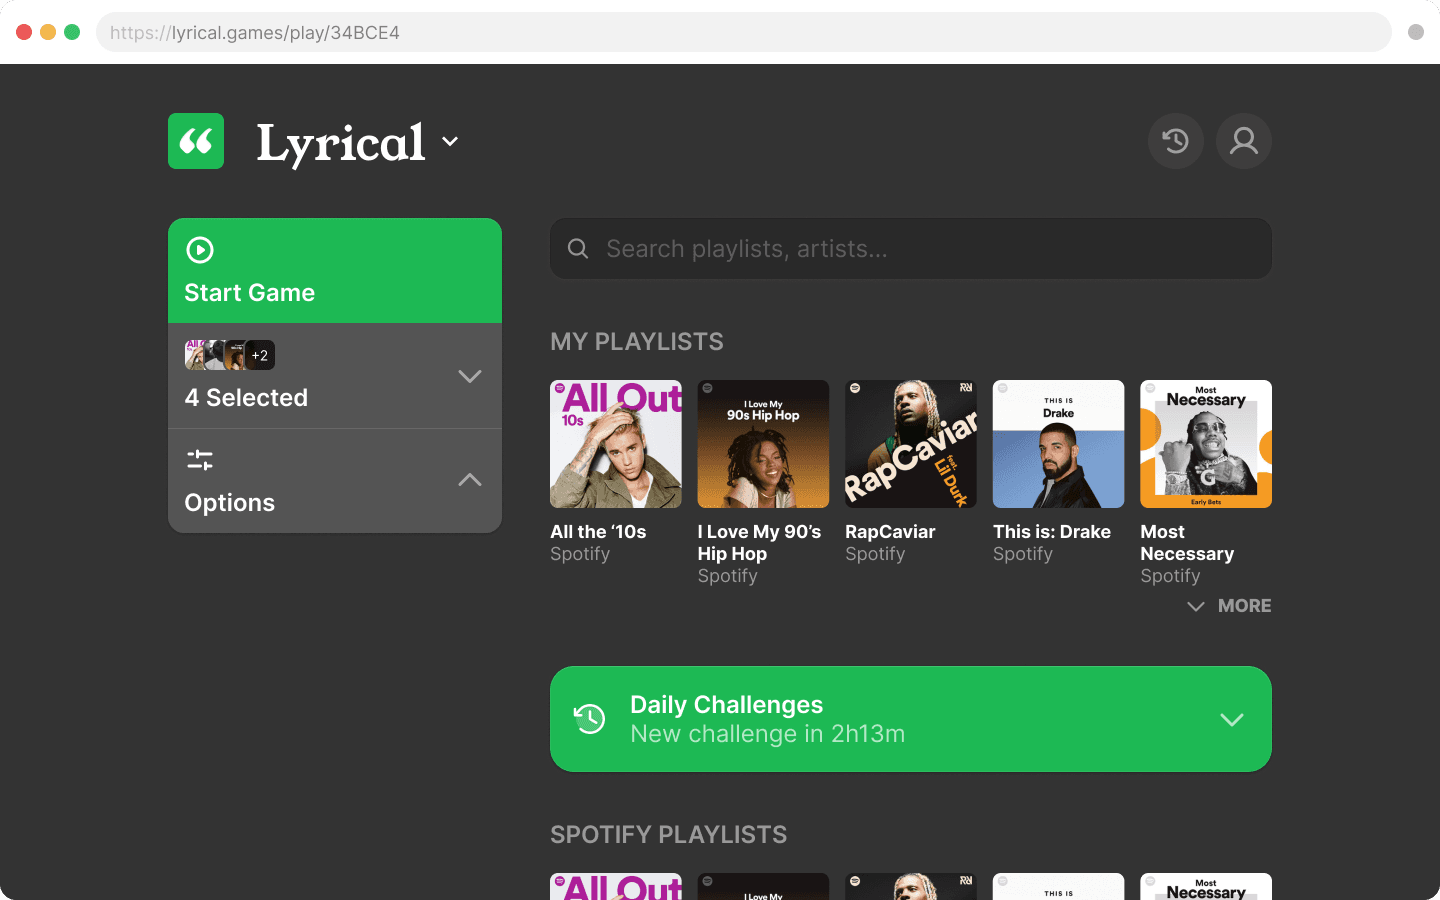1440x900 pixels.
Task: Collapse the Options panel chevron
Action: [470, 480]
